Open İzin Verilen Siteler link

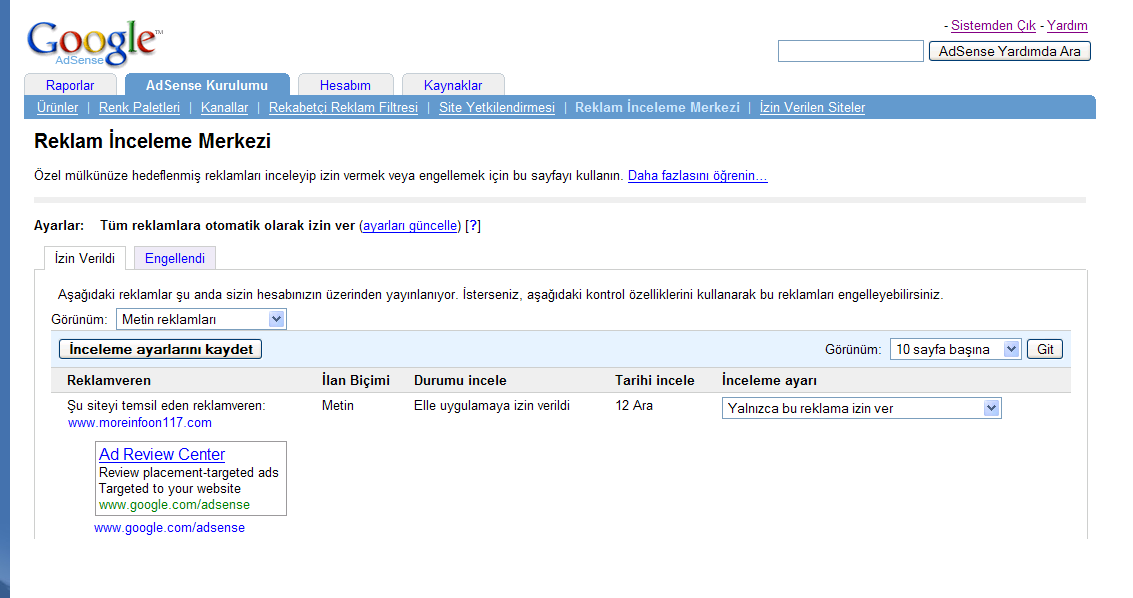(x=812, y=108)
